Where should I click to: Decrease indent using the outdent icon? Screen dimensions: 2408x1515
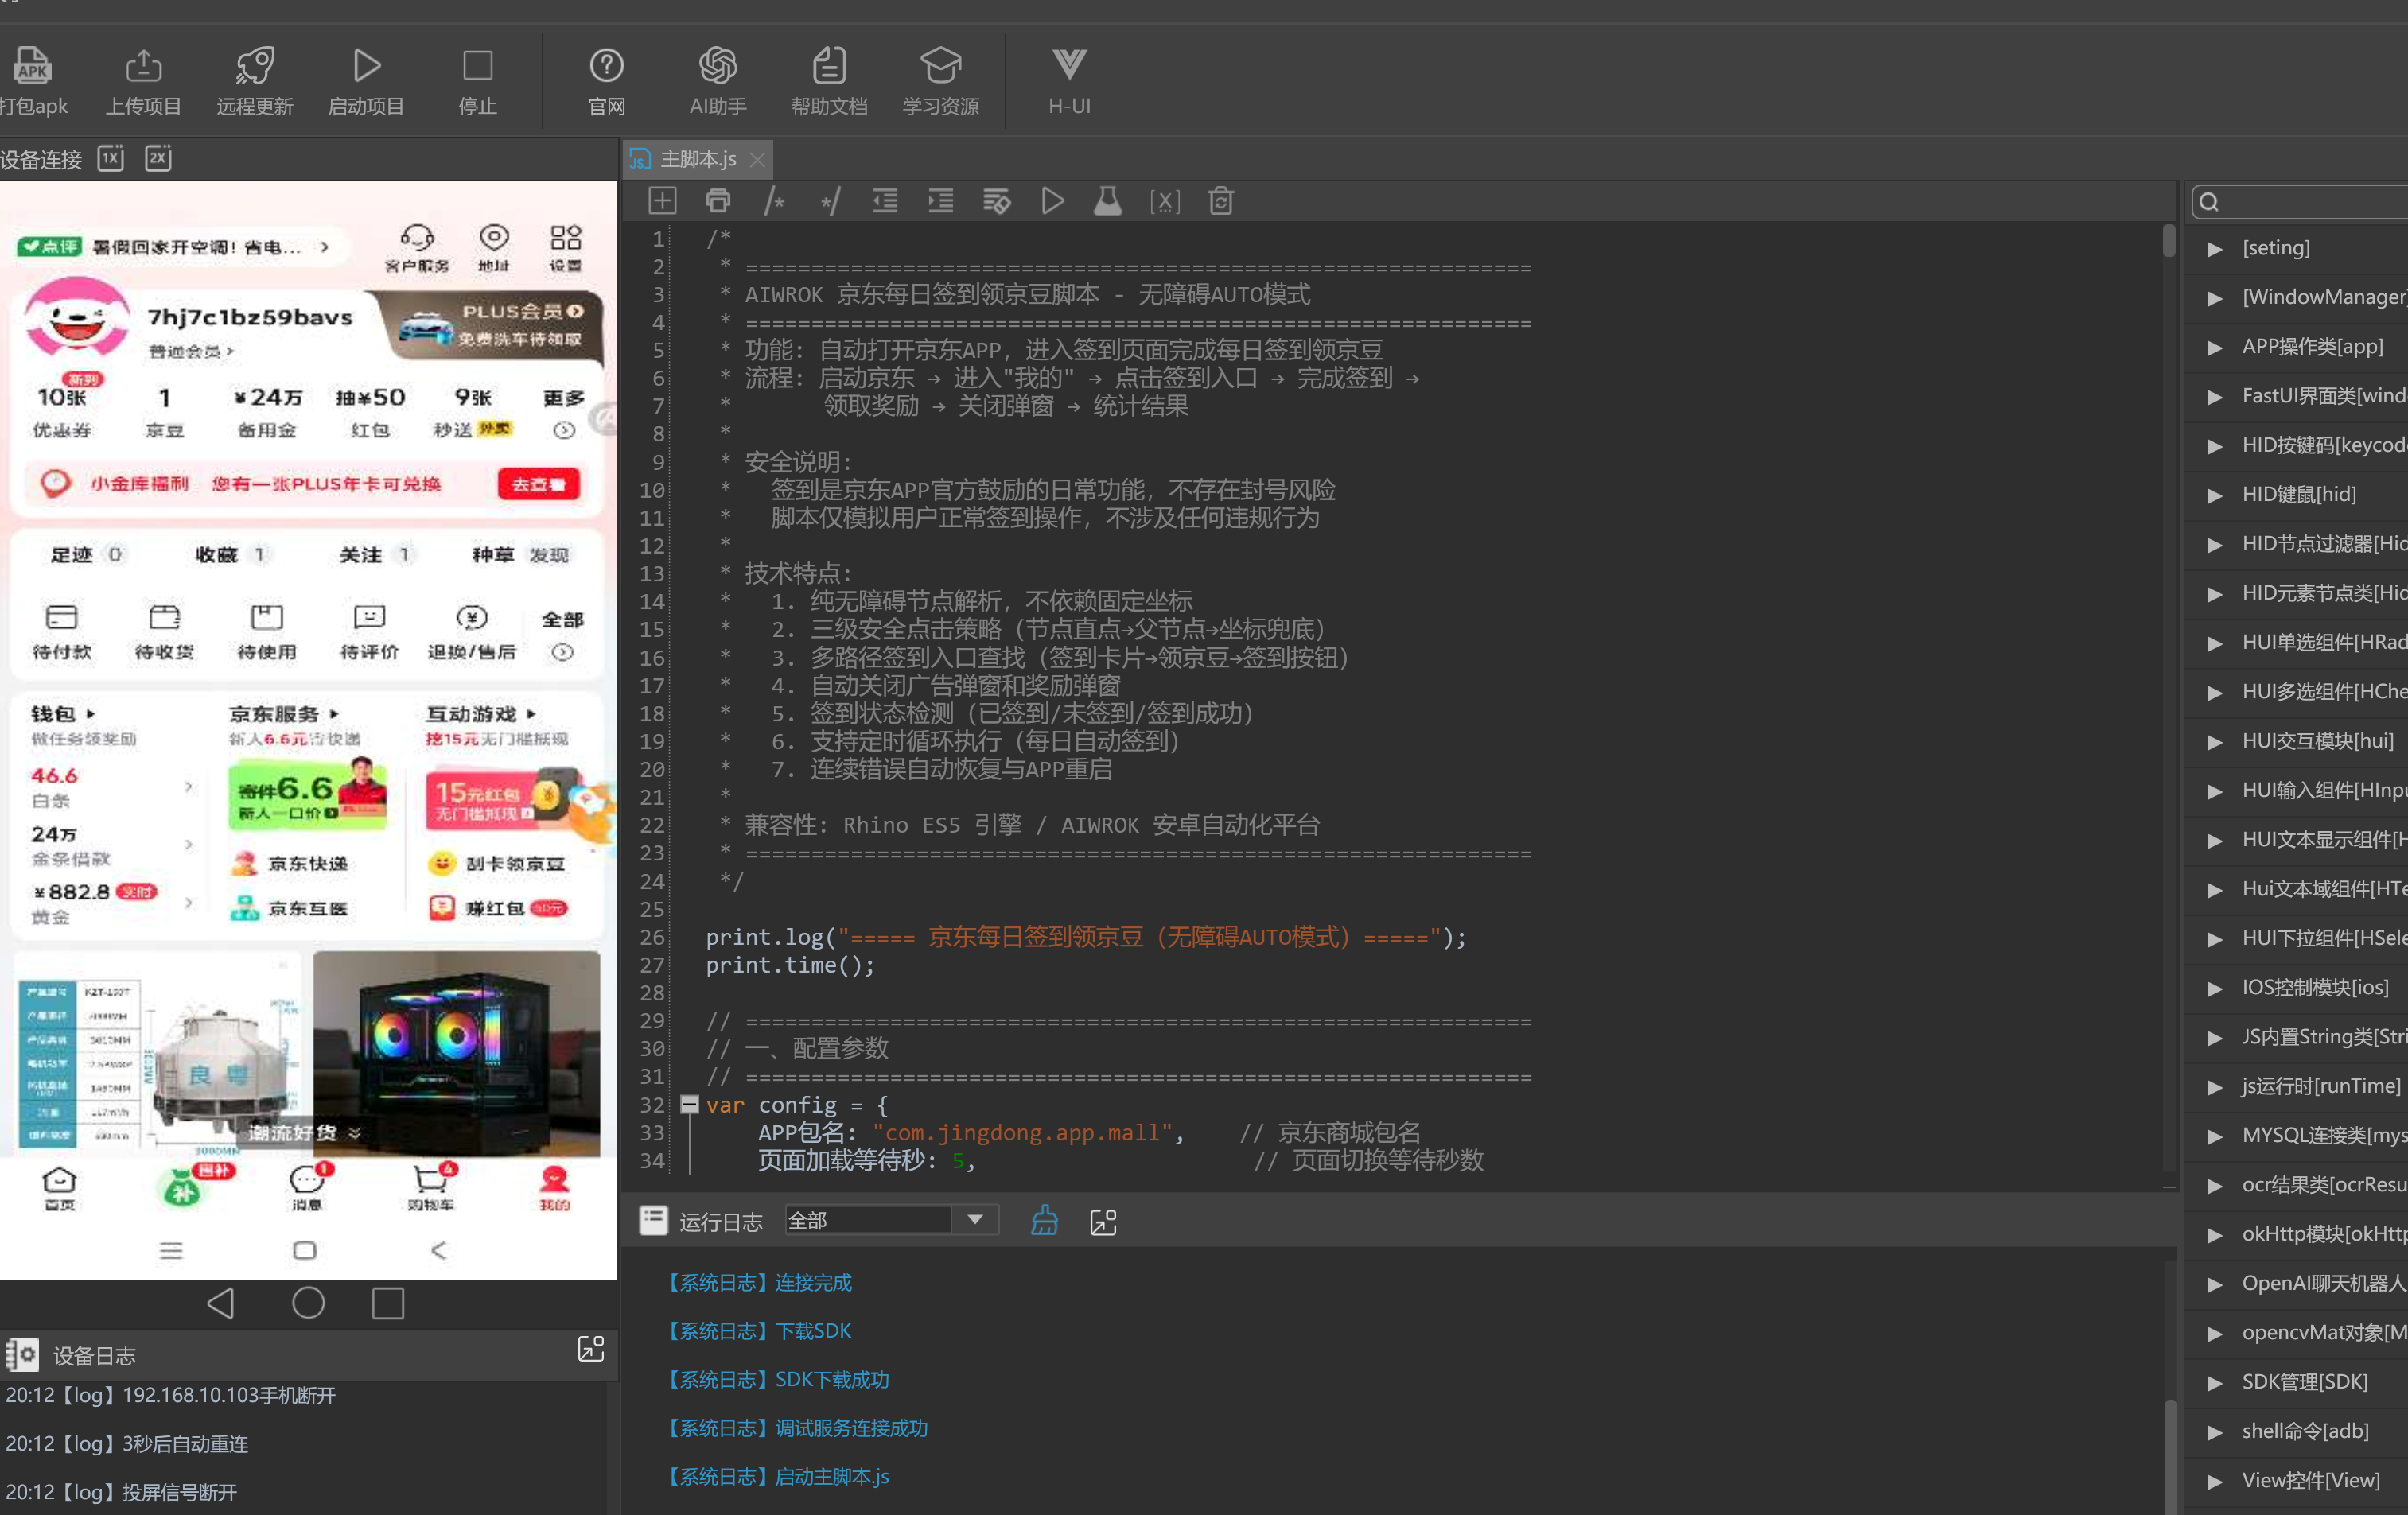click(x=885, y=201)
